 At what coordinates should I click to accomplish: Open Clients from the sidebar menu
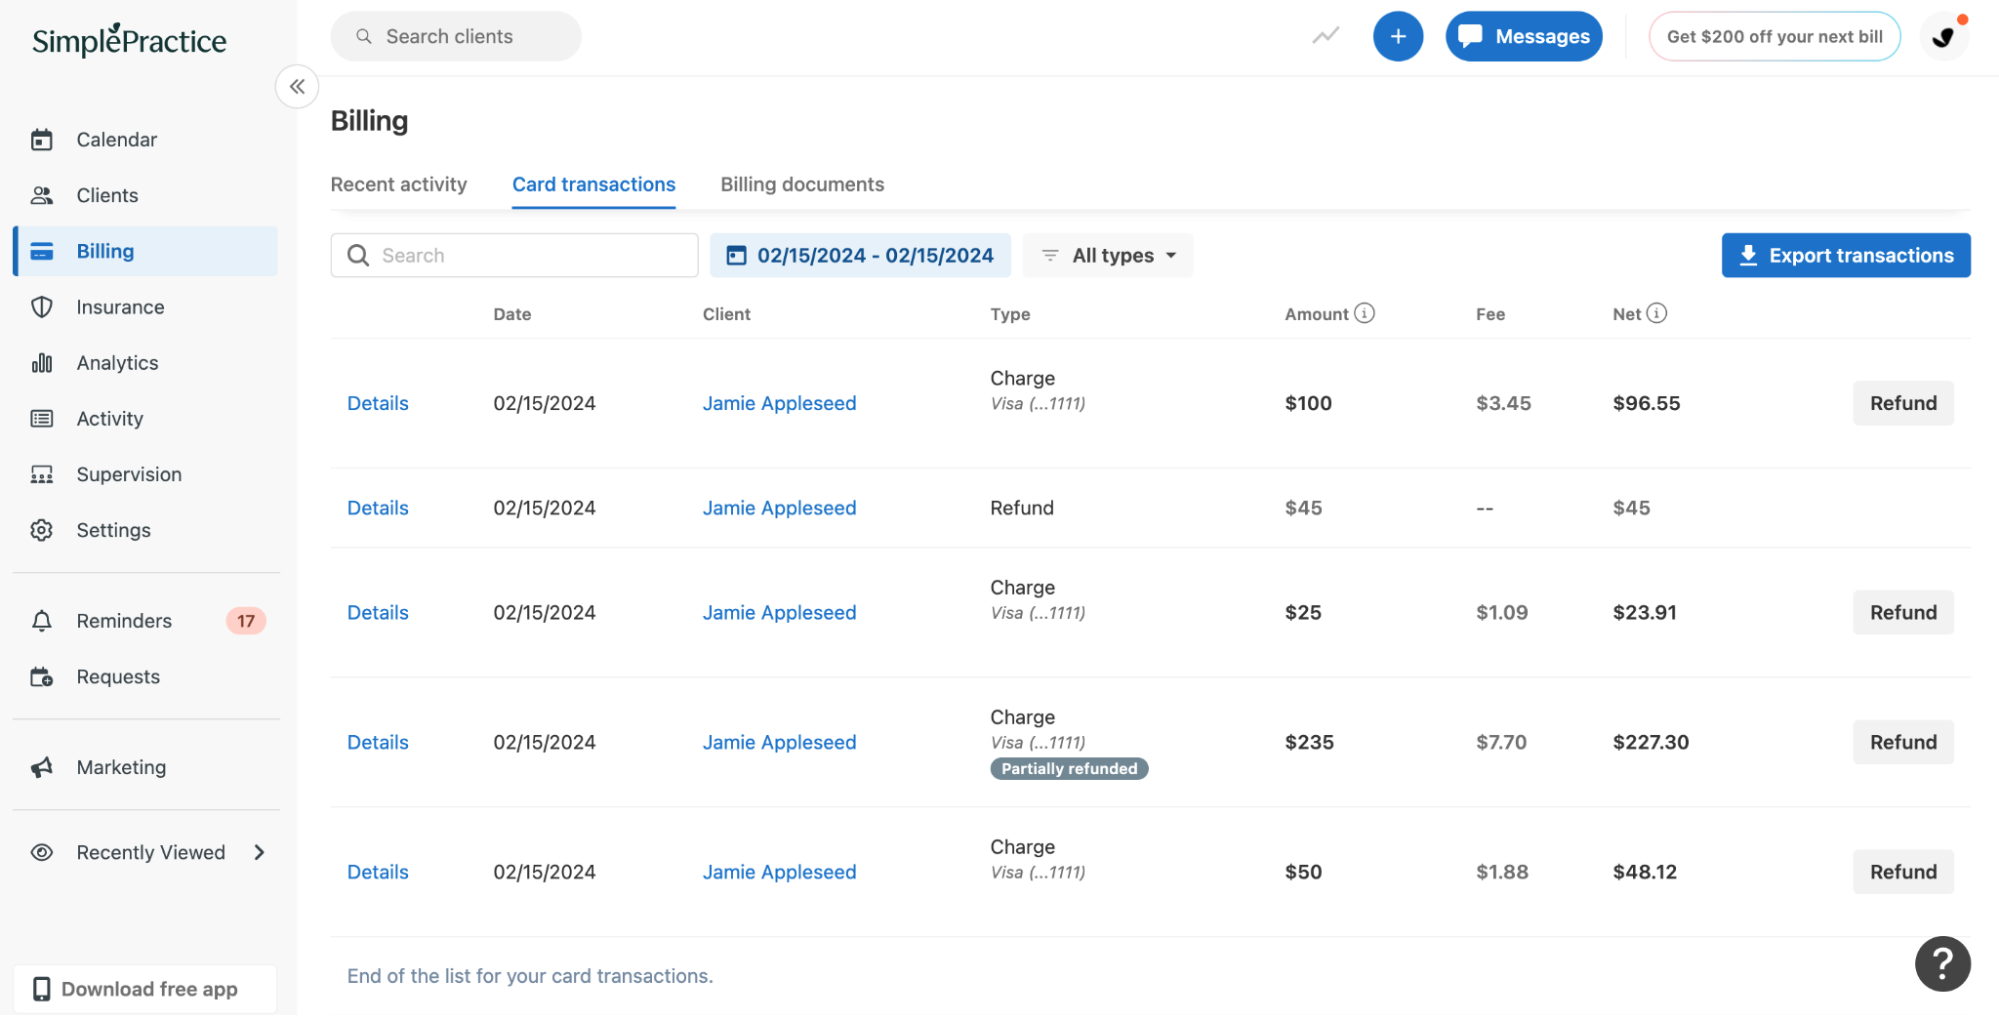click(145, 196)
